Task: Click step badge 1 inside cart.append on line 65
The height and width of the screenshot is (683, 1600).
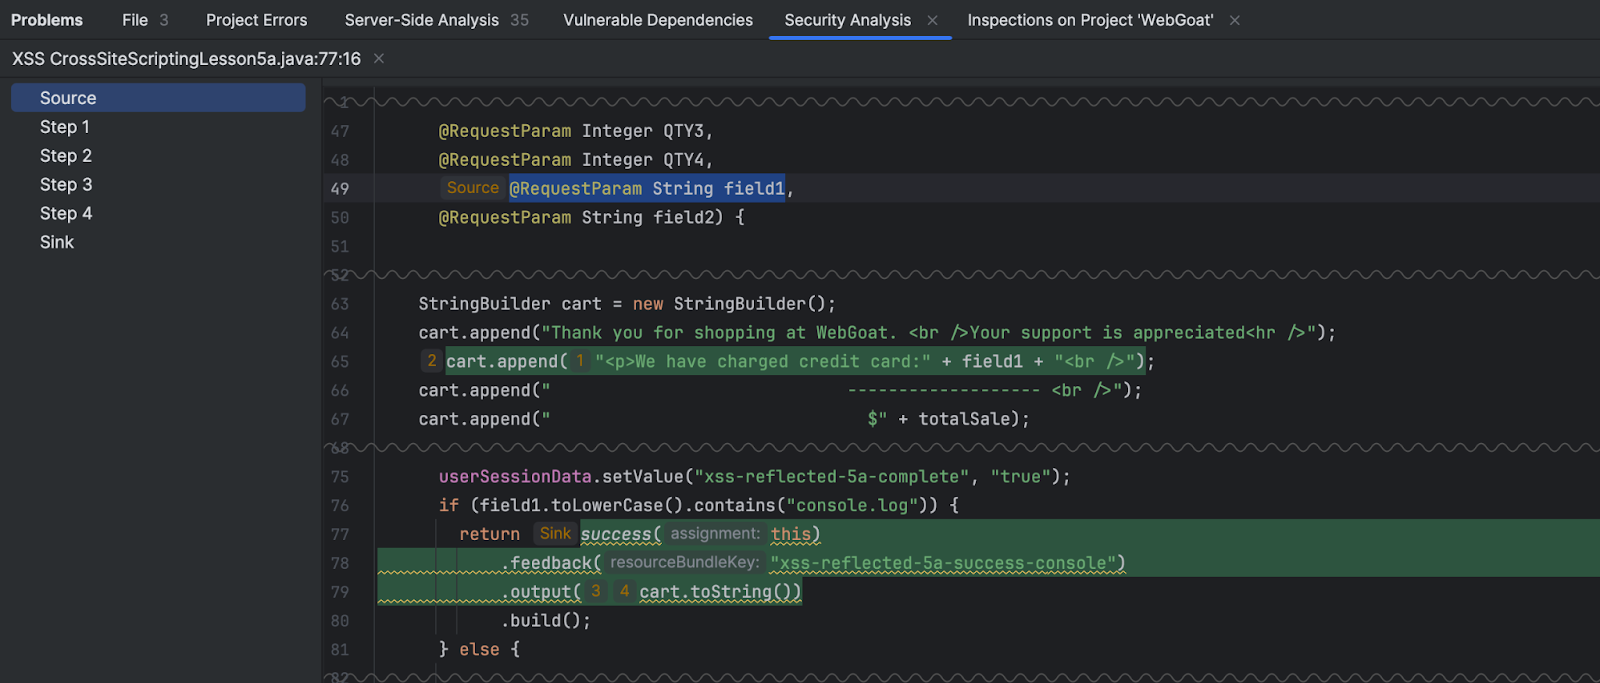Action: (580, 361)
